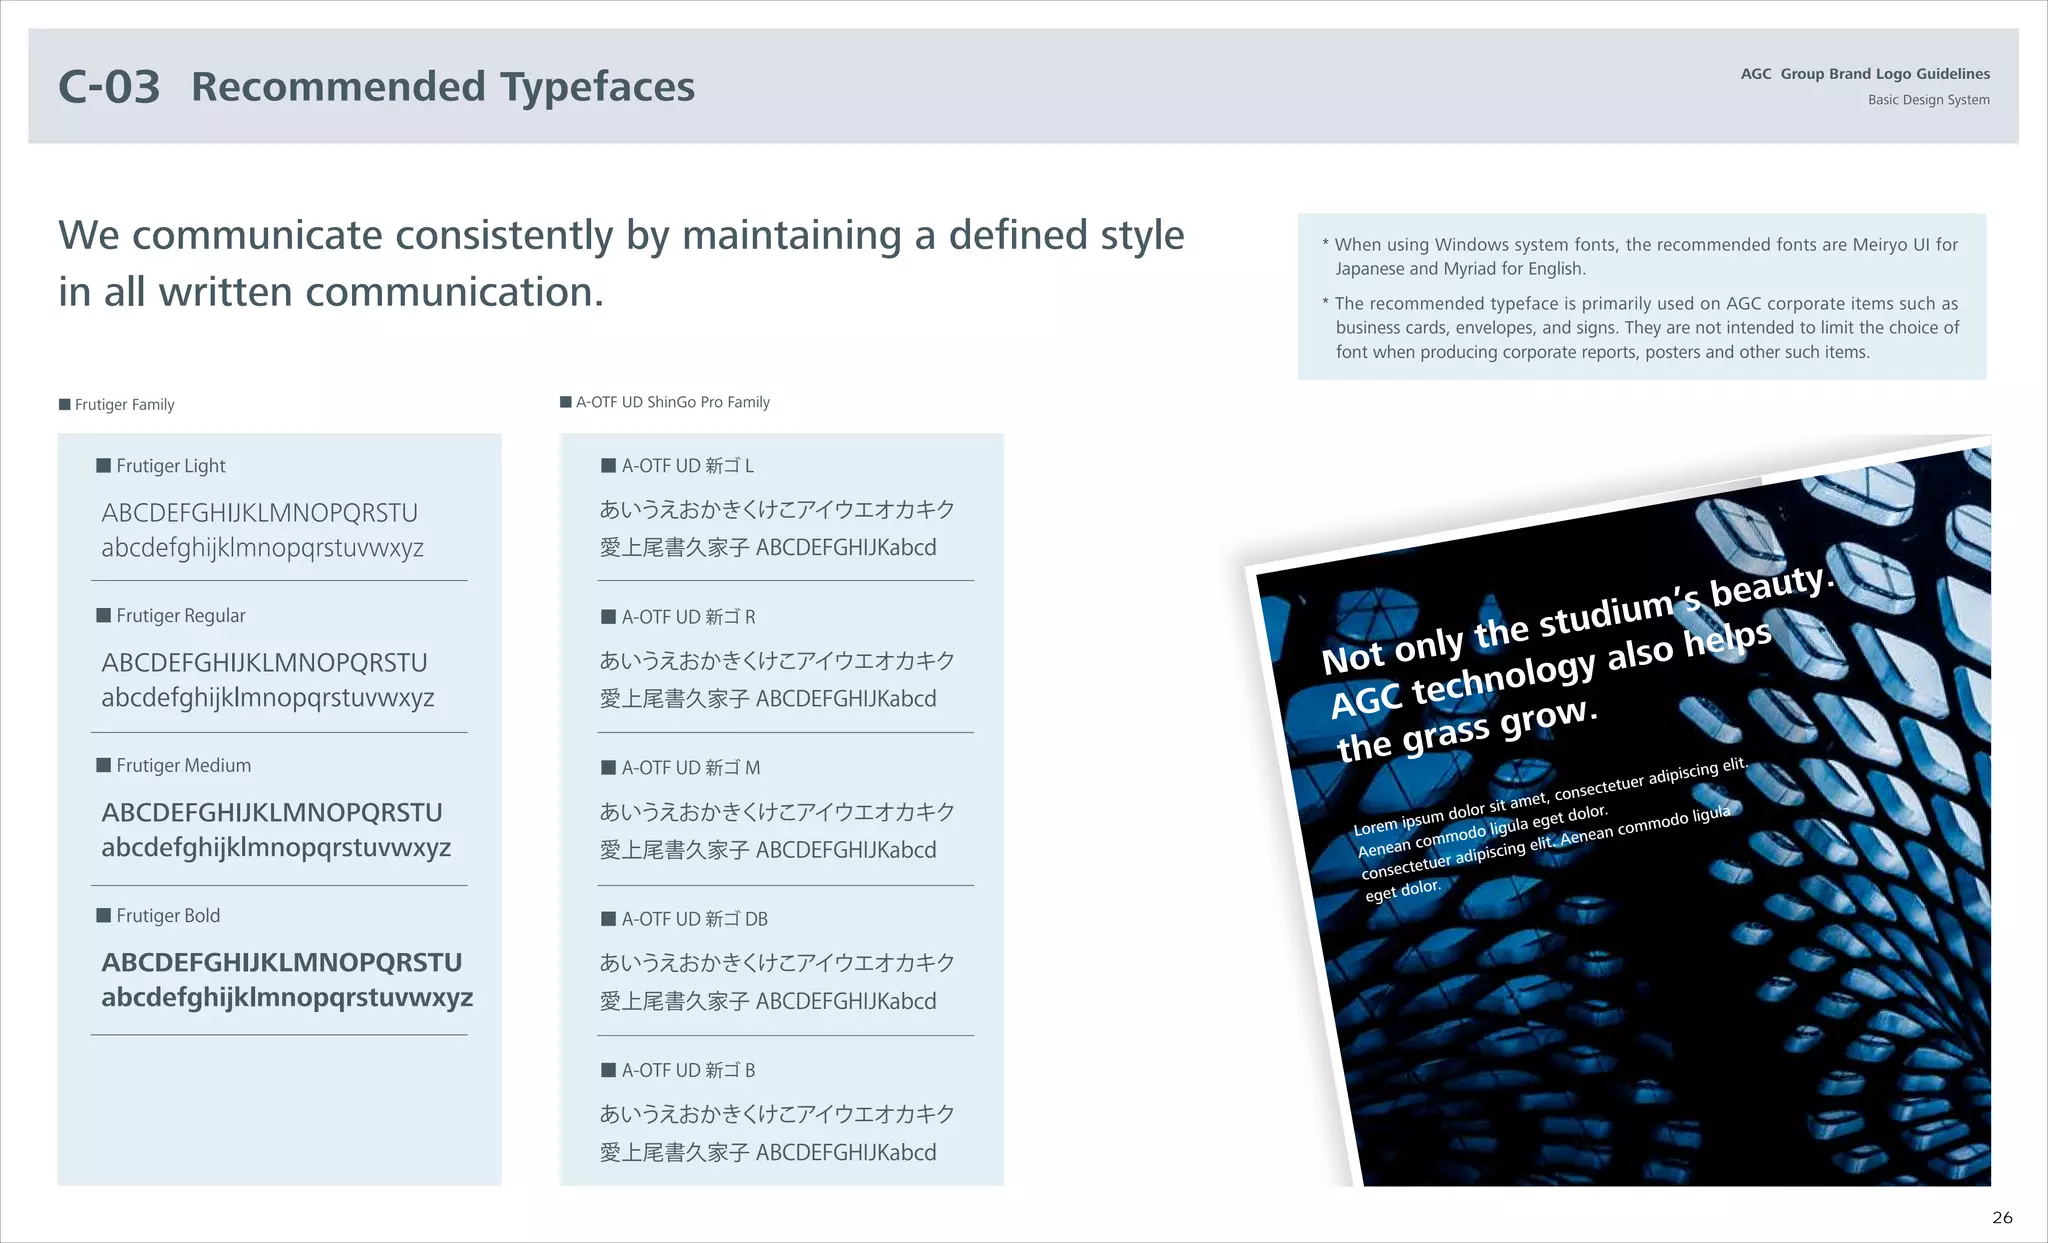Click the 'C-03' section code
This screenshot has height=1243, width=2048.
click(109, 87)
